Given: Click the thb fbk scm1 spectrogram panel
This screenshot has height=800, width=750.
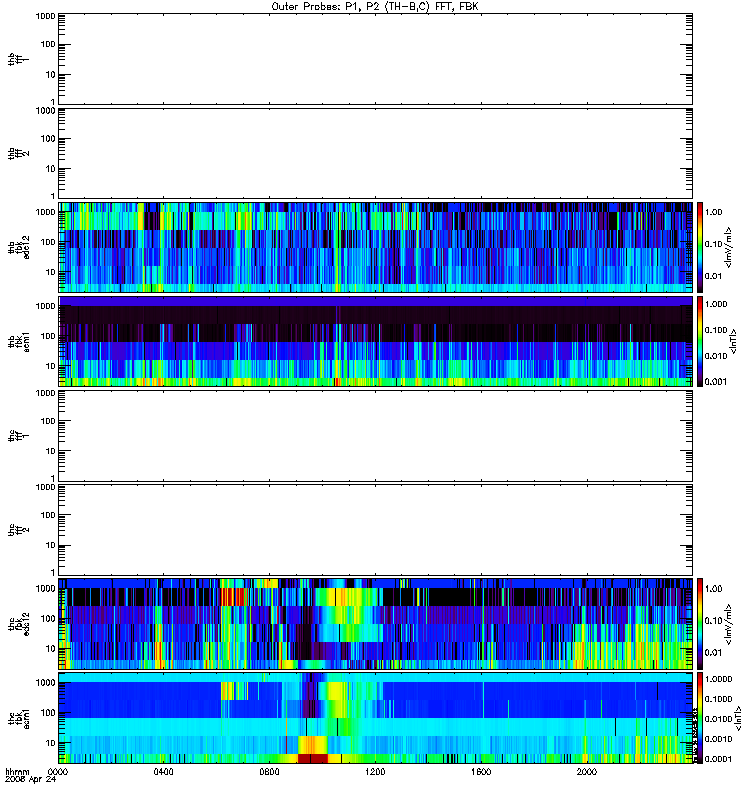Looking at the screenshot, I should pos(376,341).
